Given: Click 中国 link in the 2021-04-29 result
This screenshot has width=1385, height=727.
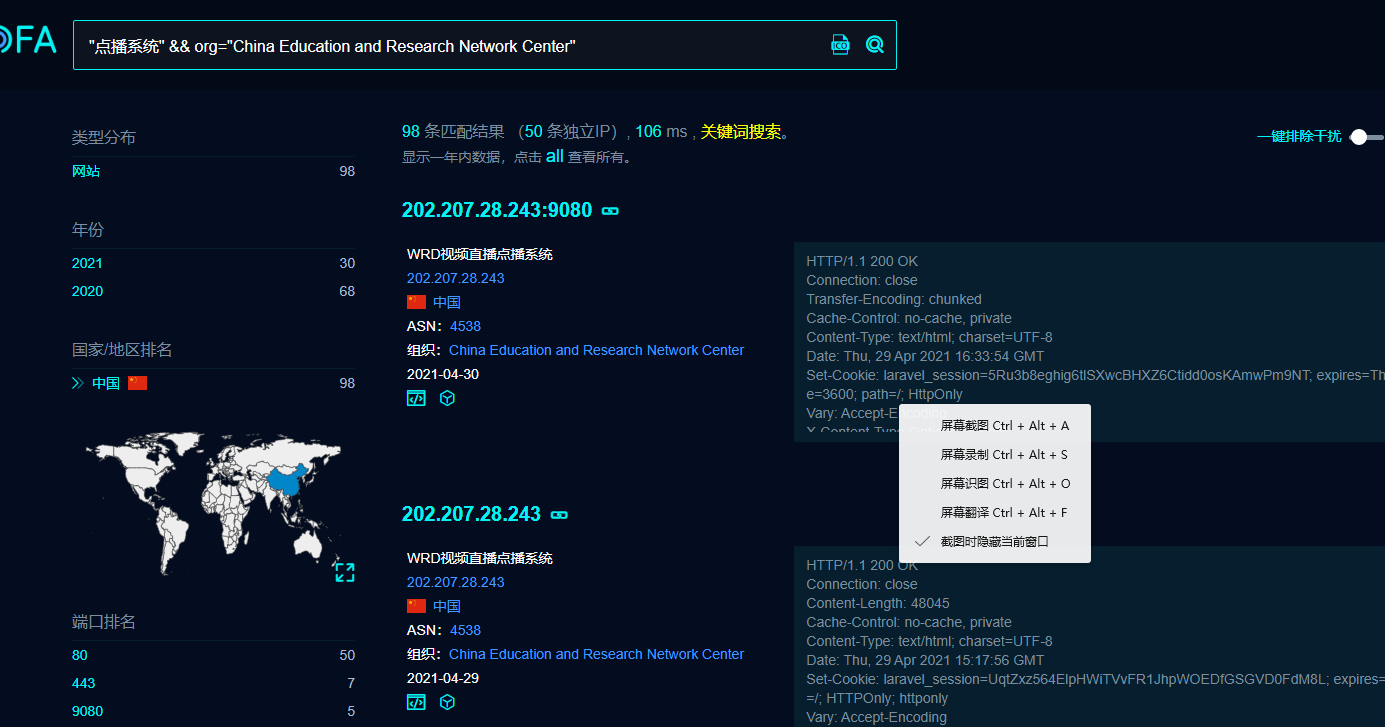Looking at the screenshot, I should click(x=447, y=606).
